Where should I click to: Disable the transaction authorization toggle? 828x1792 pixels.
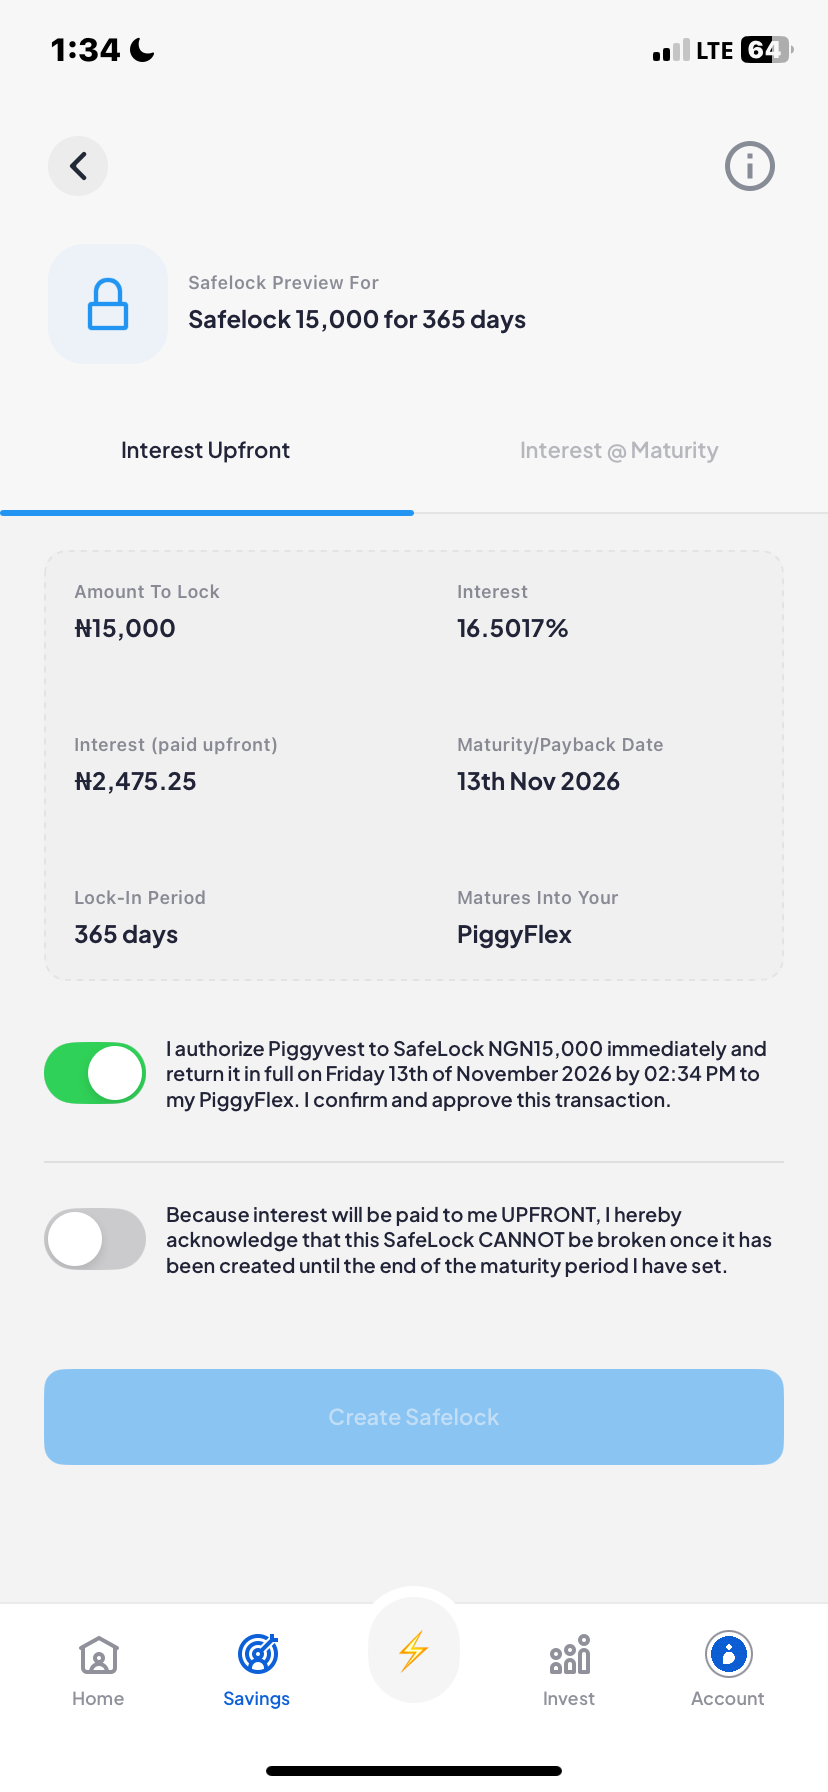tap(95, 1072)
